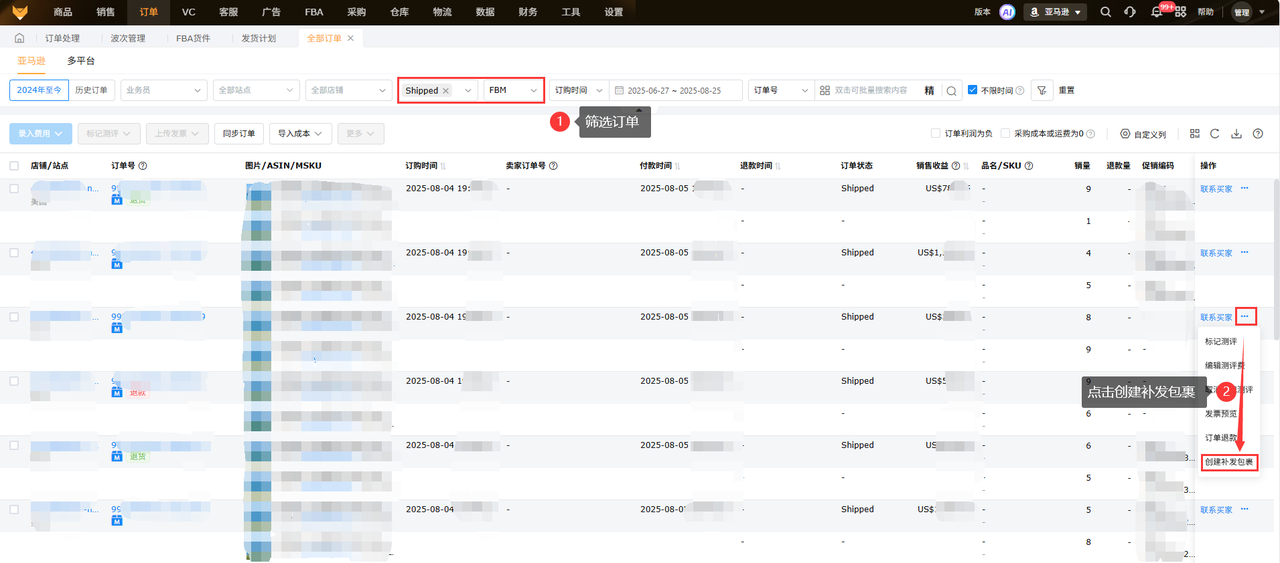Image resolution: width=1280 pixels, height=563 pixels.
Task: Click the batch search grid icon
Action: [x=825, y=90]
